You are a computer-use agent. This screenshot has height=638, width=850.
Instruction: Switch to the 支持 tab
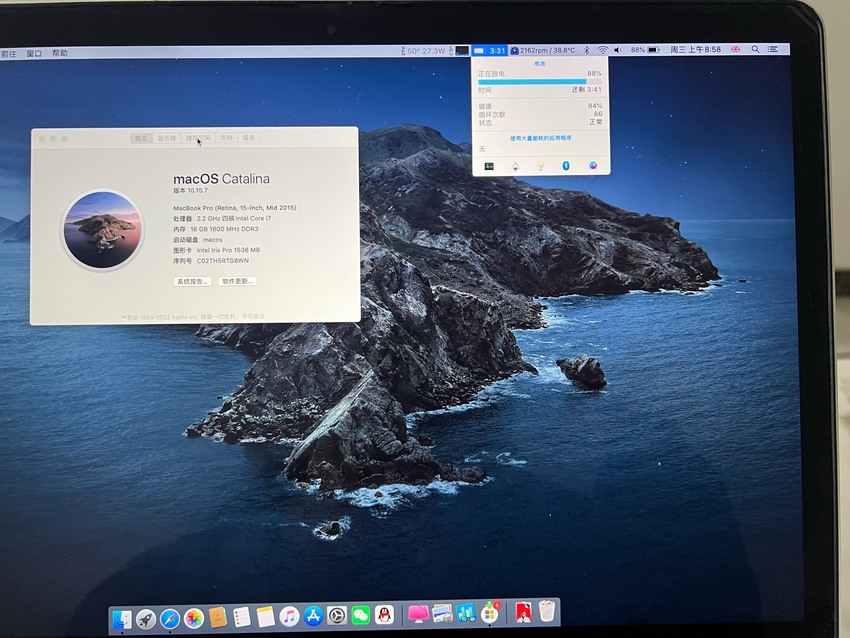[x=226, y=138]
